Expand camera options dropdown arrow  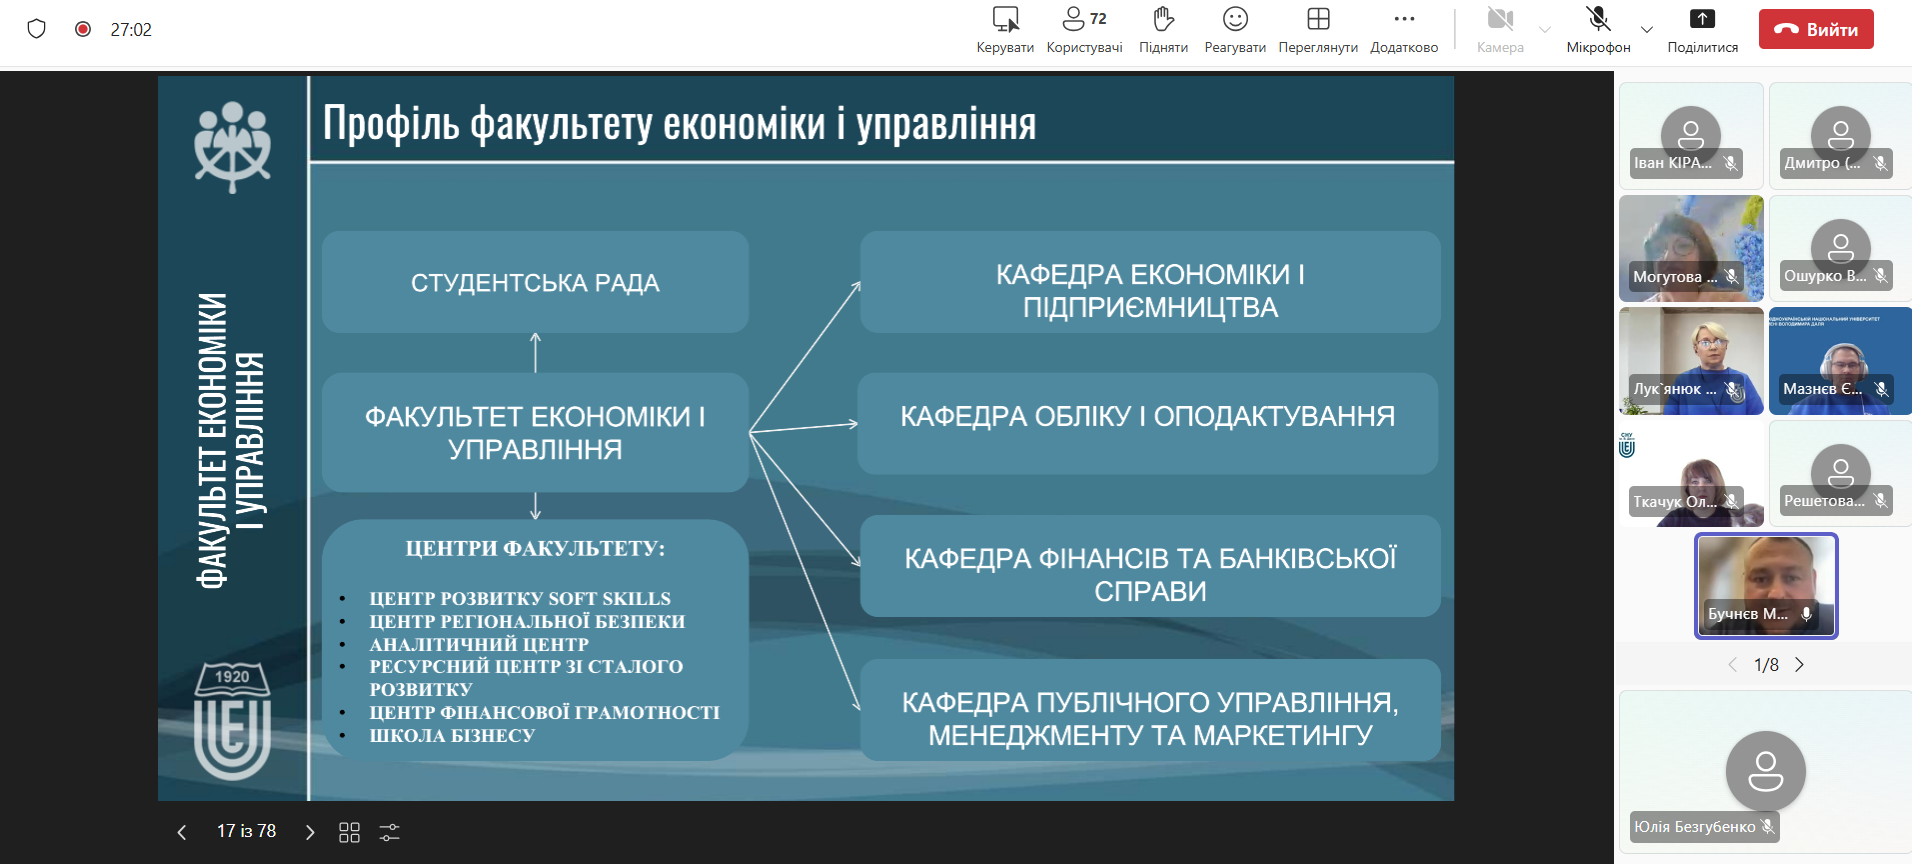coord(1545,30)
